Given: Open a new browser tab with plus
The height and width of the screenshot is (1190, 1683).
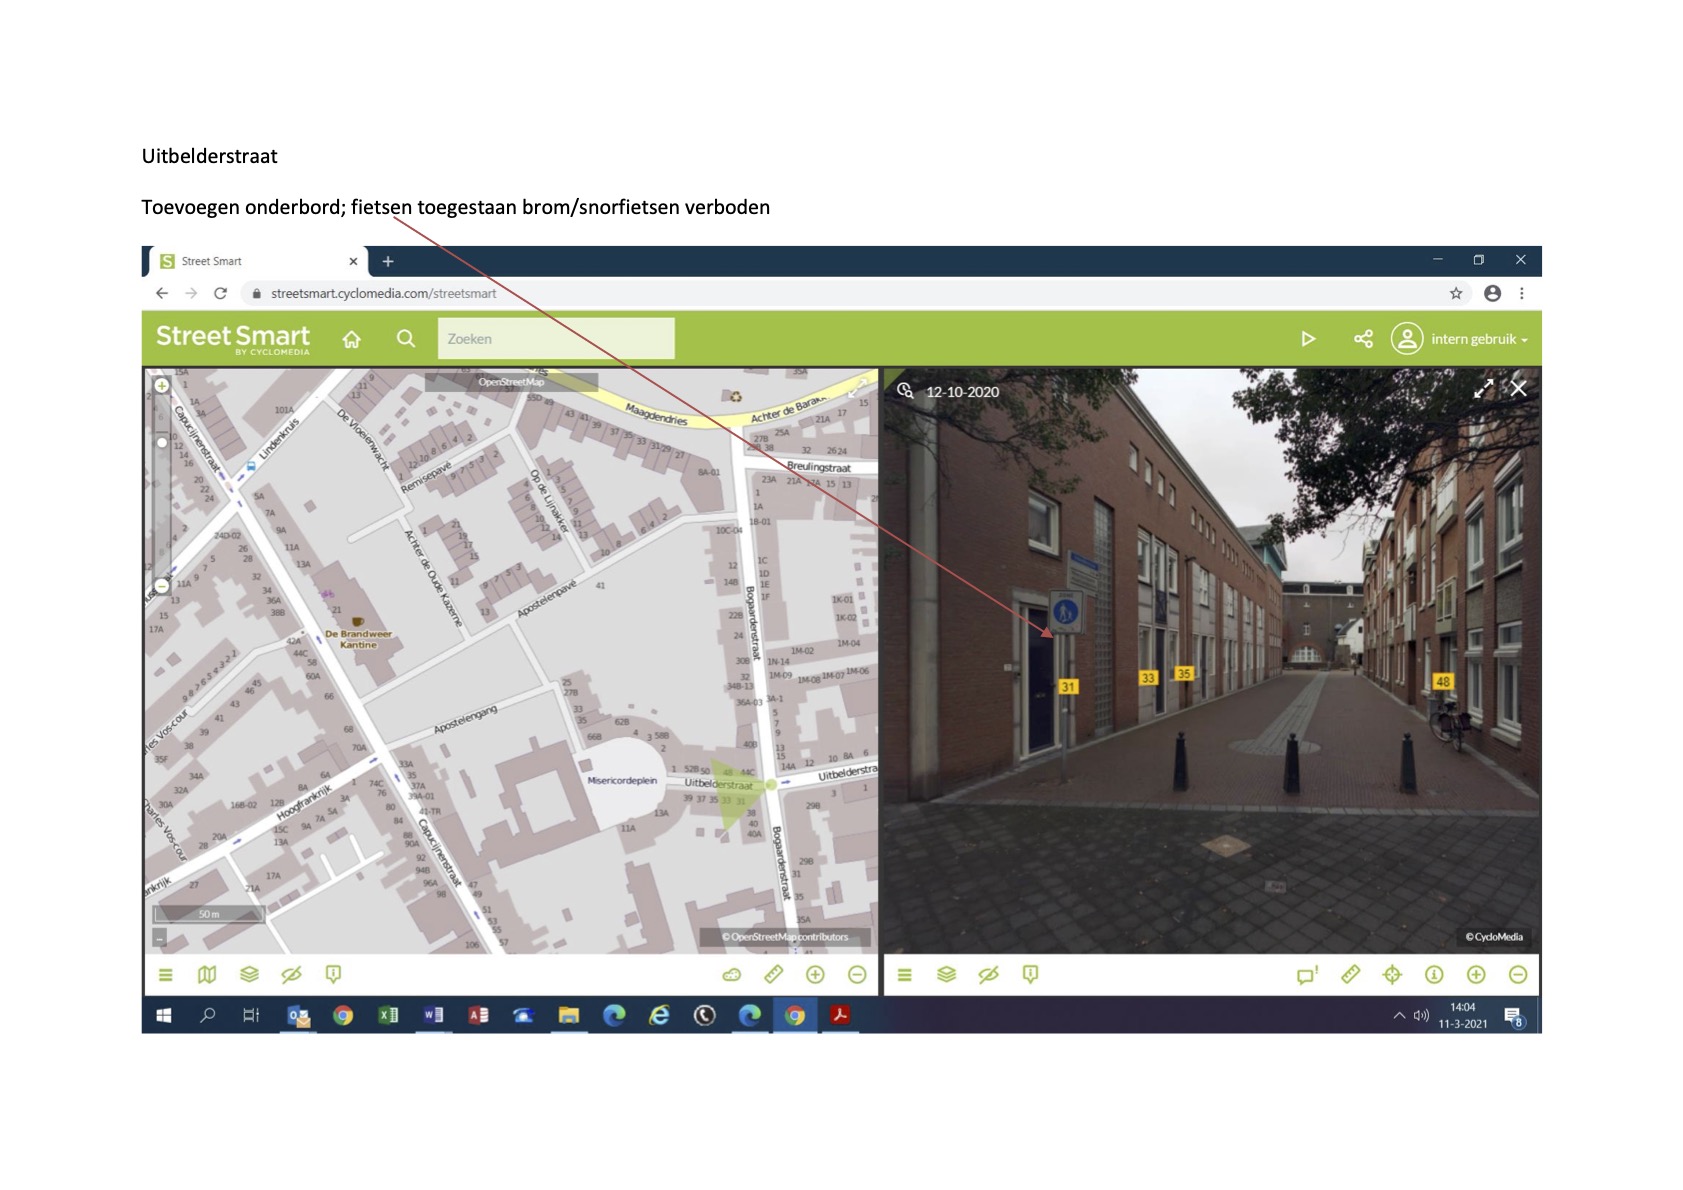Looking at the screenshot, I should click(388, 261).
